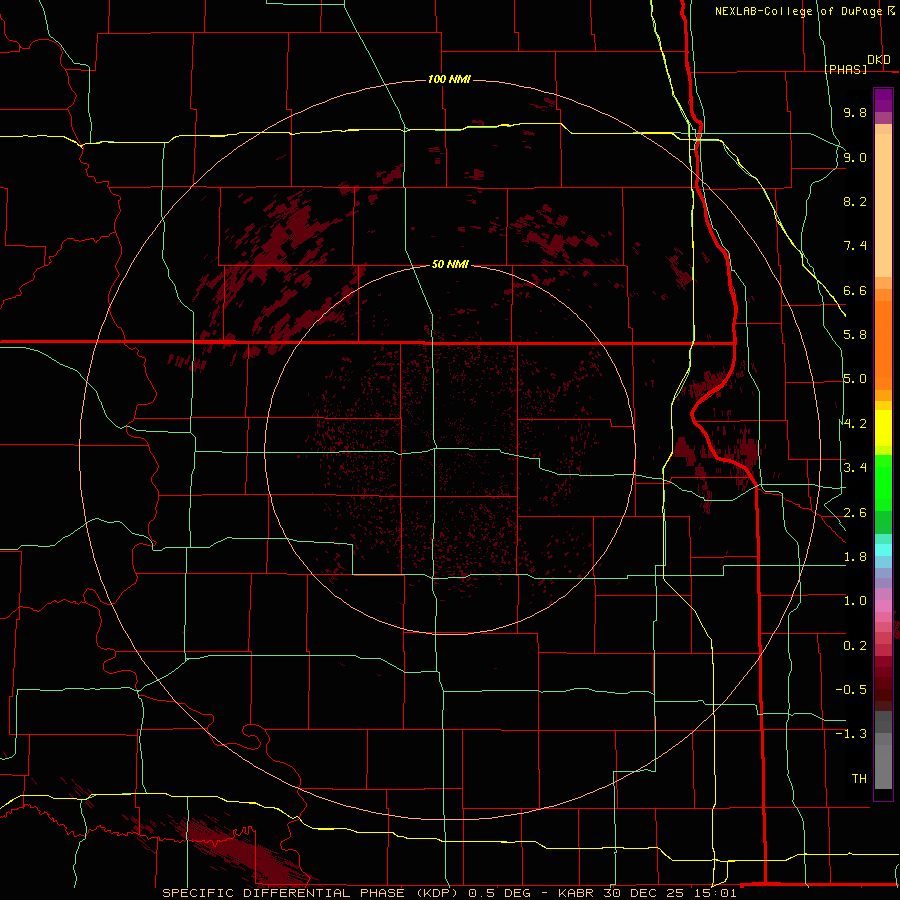Click the 5.0 value on the color scale
Image resolution: width=900 pixels, height=900 pixels.
pos(855,379)
